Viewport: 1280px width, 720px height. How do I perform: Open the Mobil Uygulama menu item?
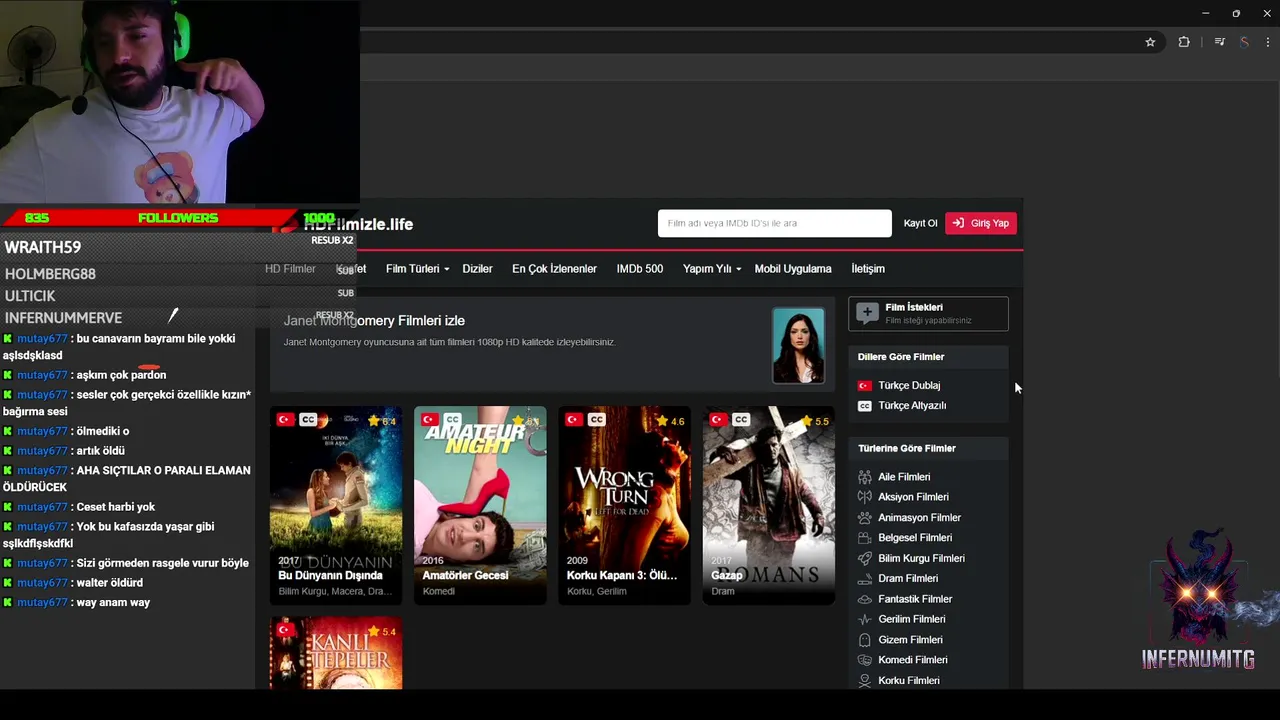click(x=793, y=269)
